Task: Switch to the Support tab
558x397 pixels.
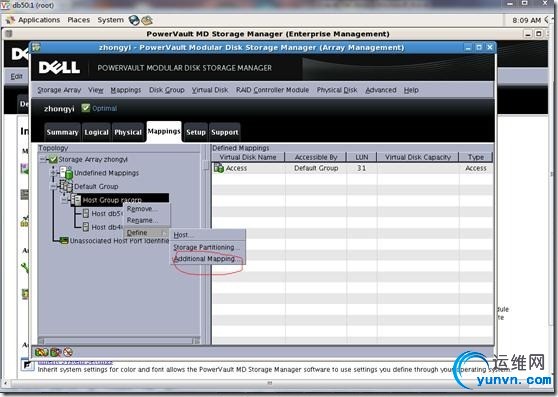Action: 225,132
